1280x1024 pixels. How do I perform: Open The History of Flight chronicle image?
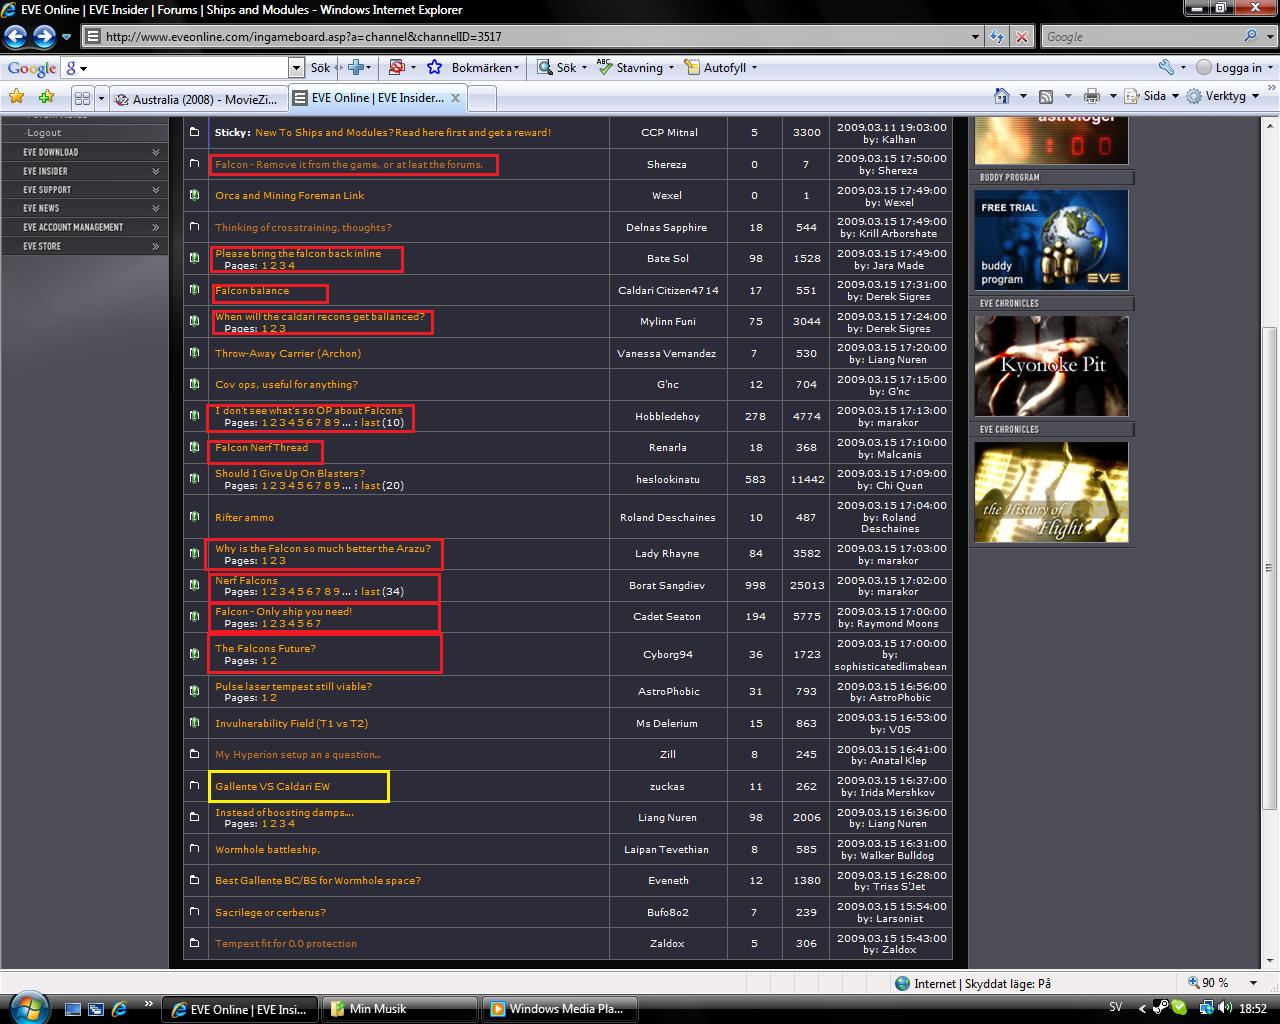[1052, 492]
